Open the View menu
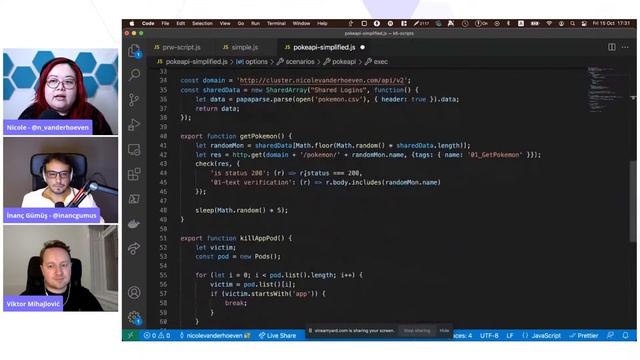The width and height of the screenshot is (640, 360). (225, 24)
